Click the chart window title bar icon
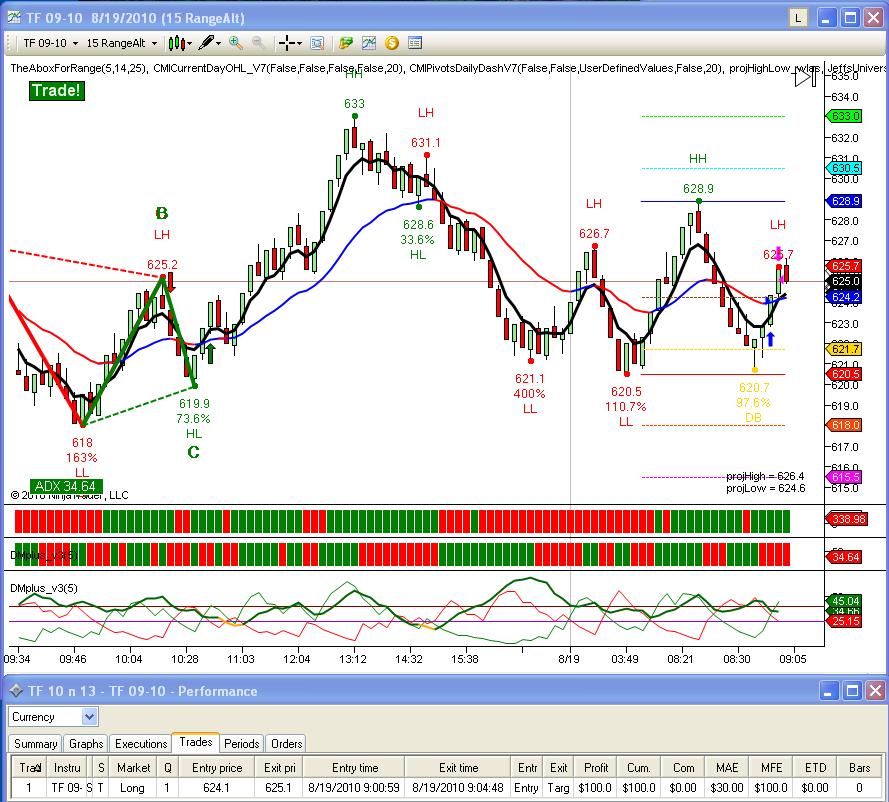Screen dimensions: 889x802 pos(14,18)
